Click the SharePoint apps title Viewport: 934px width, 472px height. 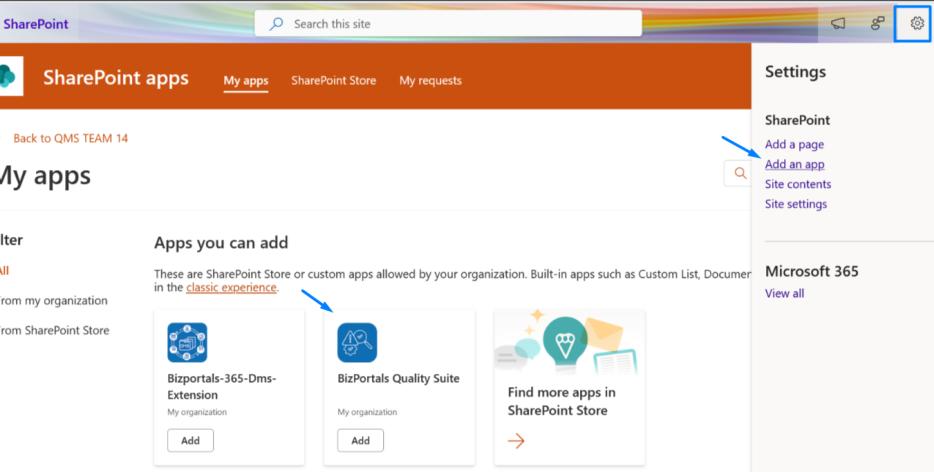(116, 77)
